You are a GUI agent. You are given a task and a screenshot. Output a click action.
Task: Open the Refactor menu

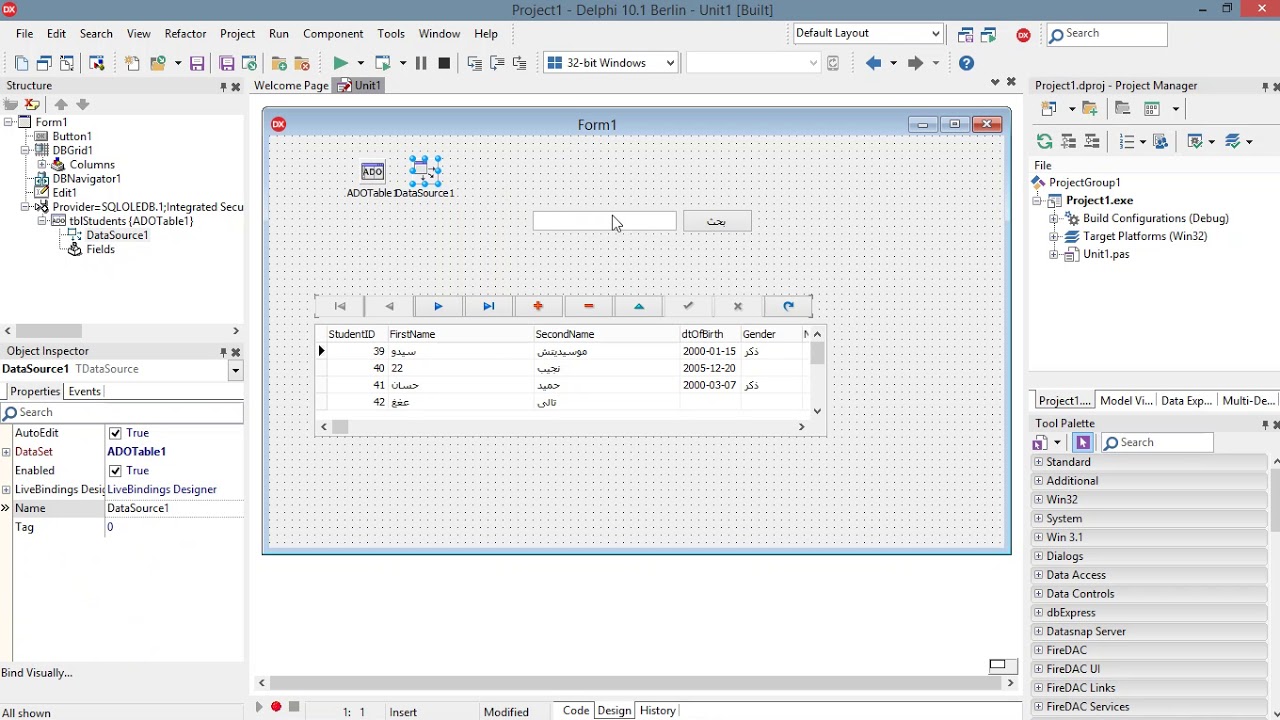(185, 33)
